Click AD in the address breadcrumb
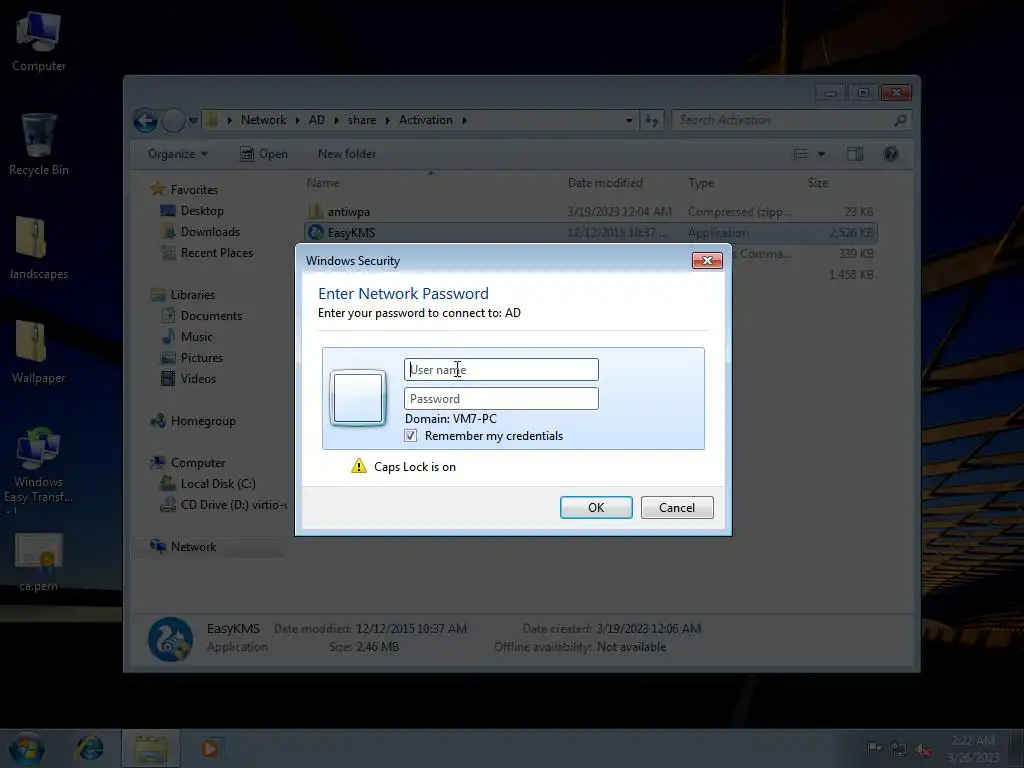 coord(317,120)
